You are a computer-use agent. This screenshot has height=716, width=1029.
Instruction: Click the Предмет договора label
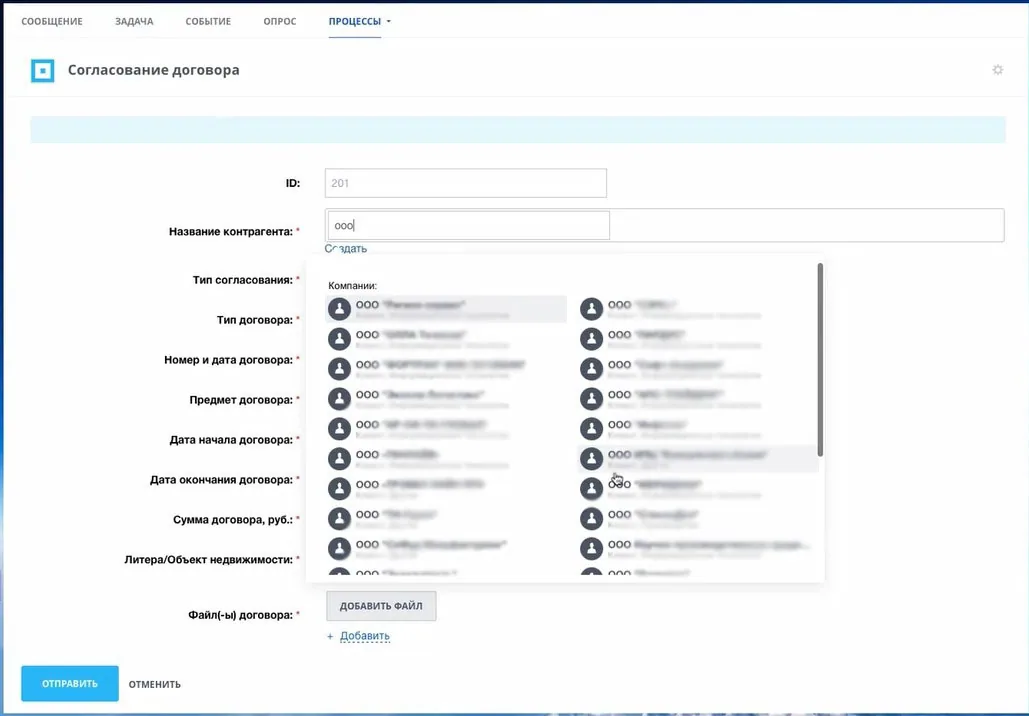tap(241, 400)
